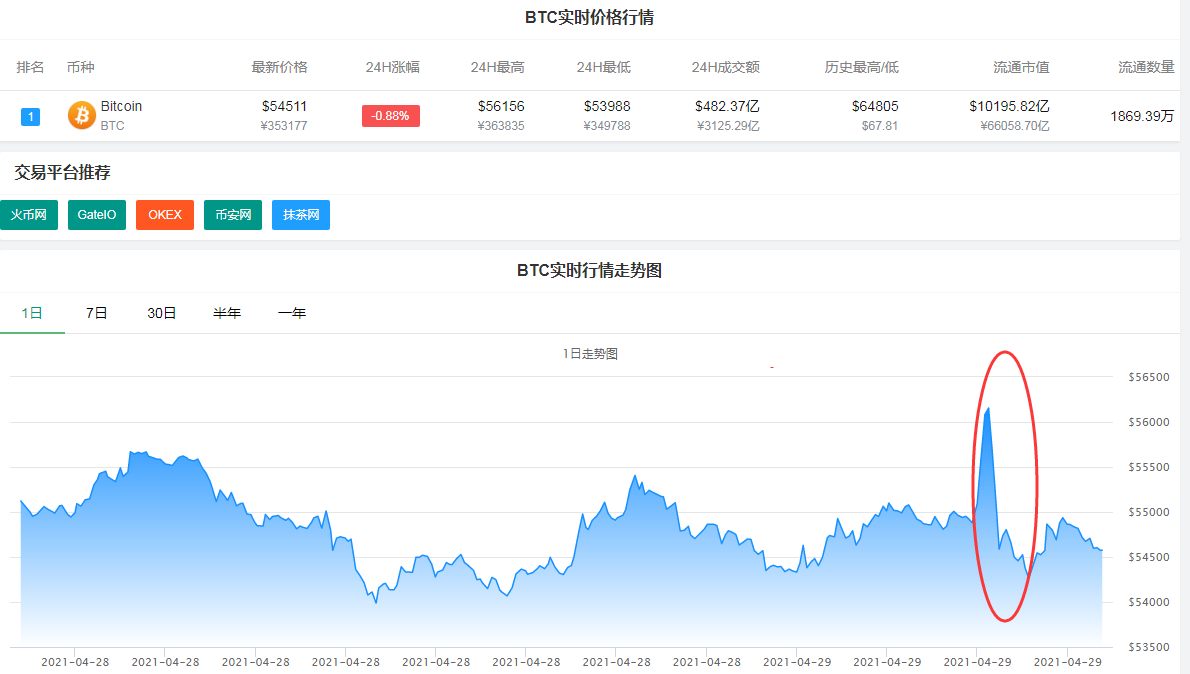
Task: Click the $56000 y-axis label
Action: [x=1149, y=422]
